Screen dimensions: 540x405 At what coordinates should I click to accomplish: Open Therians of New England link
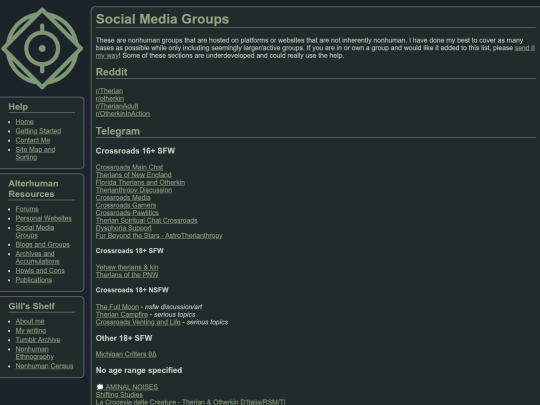coord(133,175)
